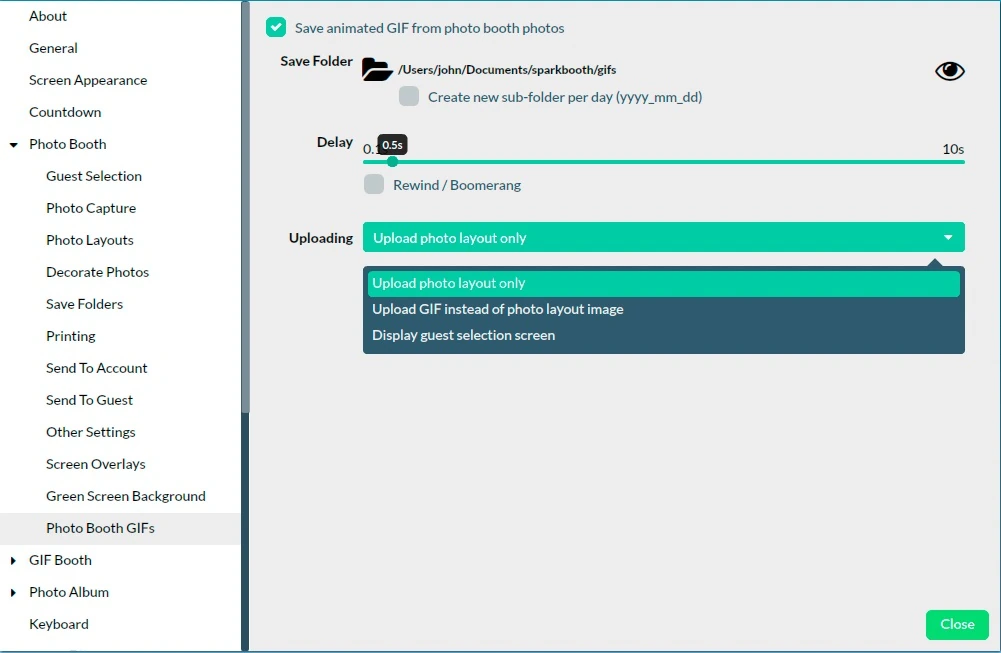1001x653 pixels.
Task: Open the Uploading dropdown arrow
Action: 948,237
